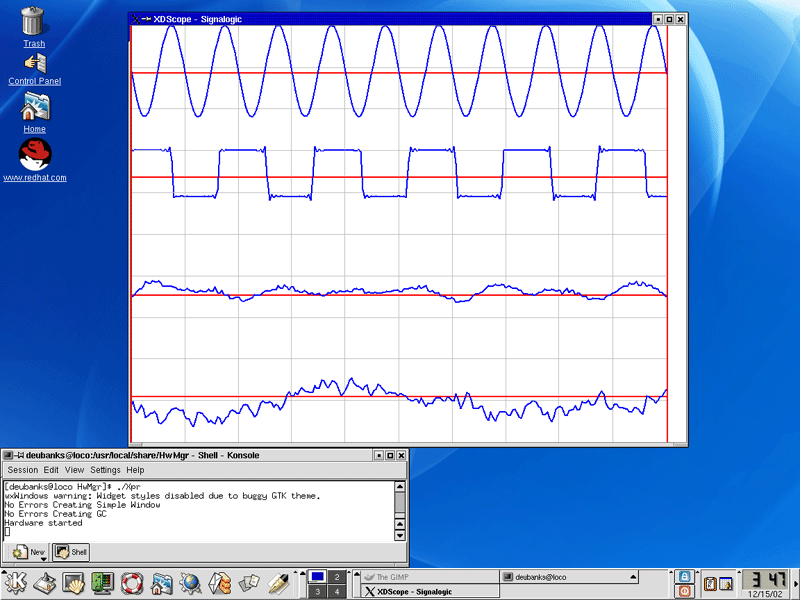
Task: Click the wxWindows warning line in Konsole
Action: click(x=162, y=495)
